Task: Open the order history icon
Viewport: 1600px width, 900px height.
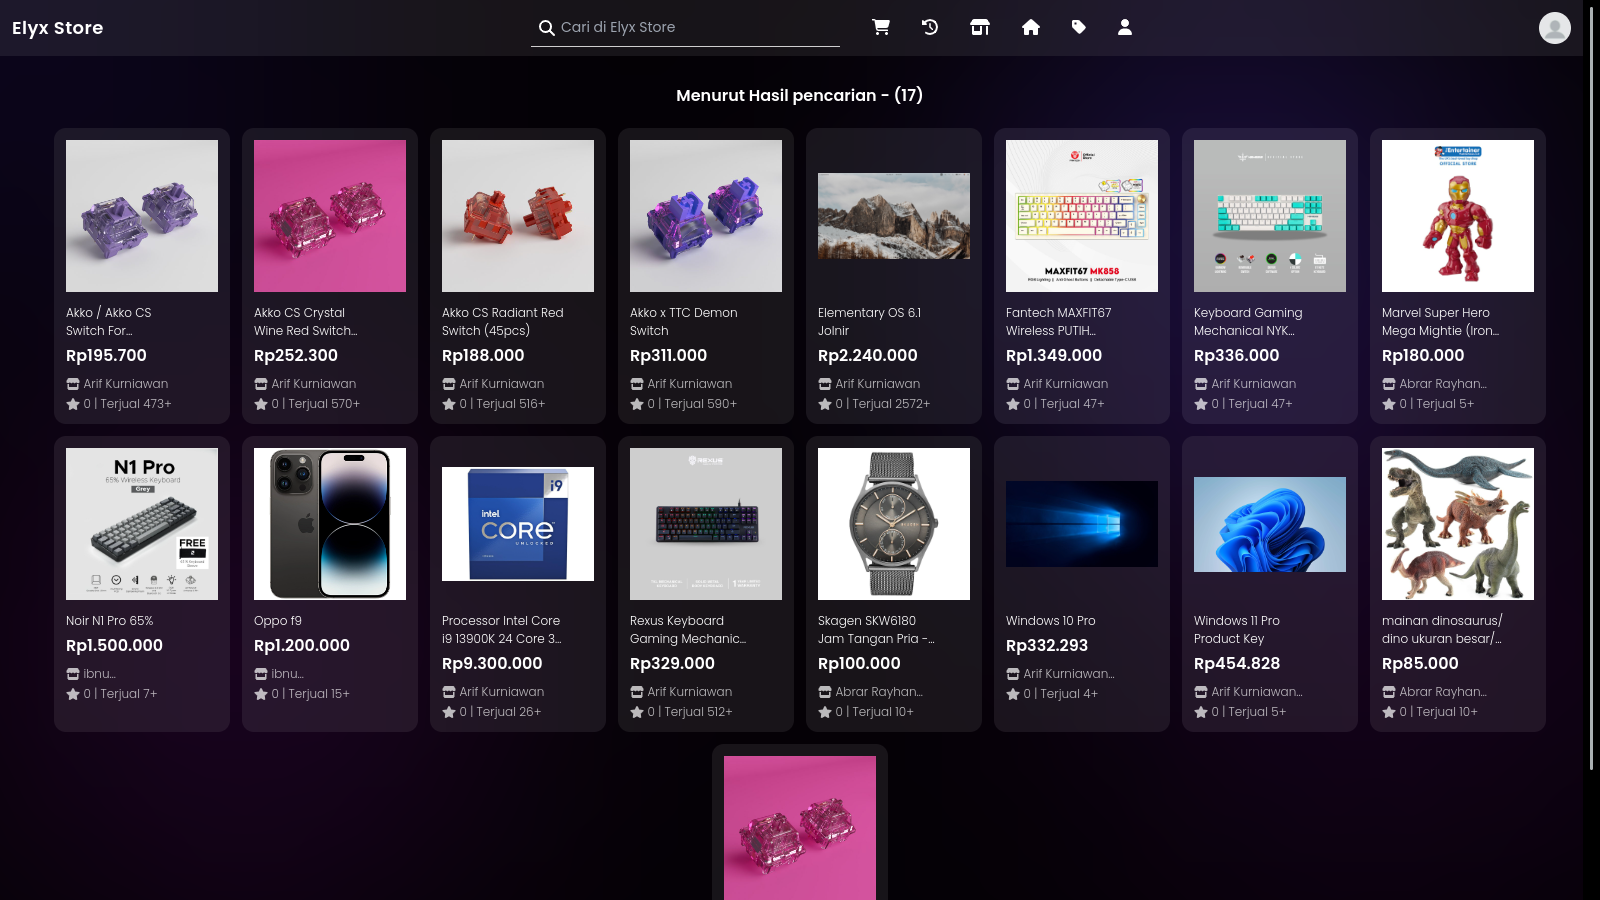Action: click(930, 27)
